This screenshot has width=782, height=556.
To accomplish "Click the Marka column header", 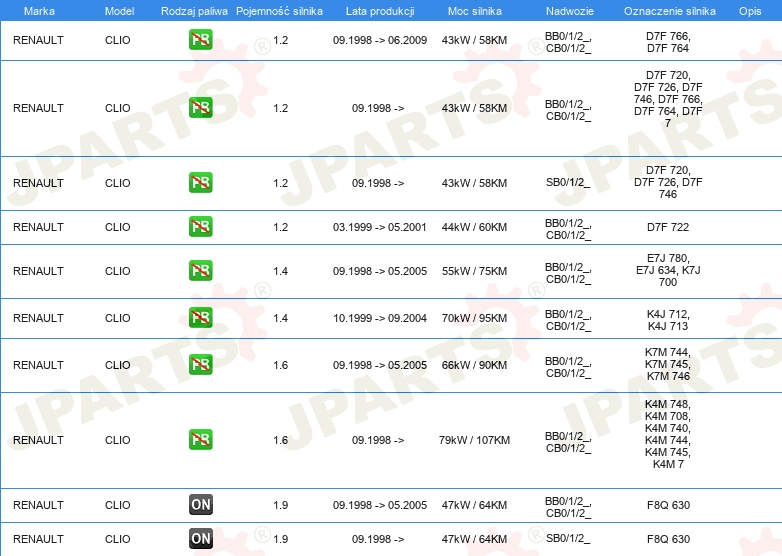I will pos(39,11).
